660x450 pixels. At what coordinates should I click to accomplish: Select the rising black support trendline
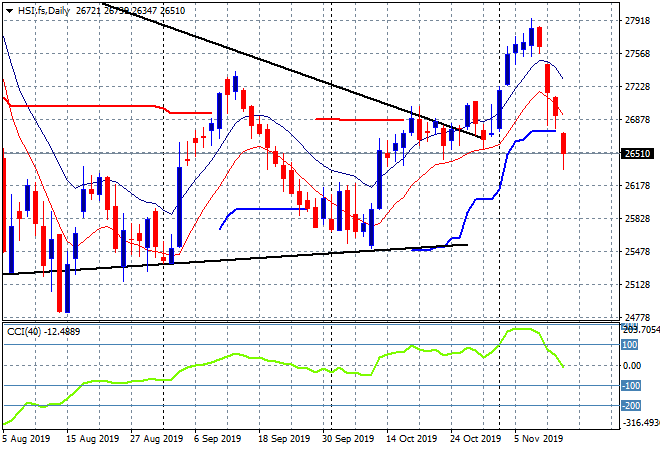(x=235, y=259)
